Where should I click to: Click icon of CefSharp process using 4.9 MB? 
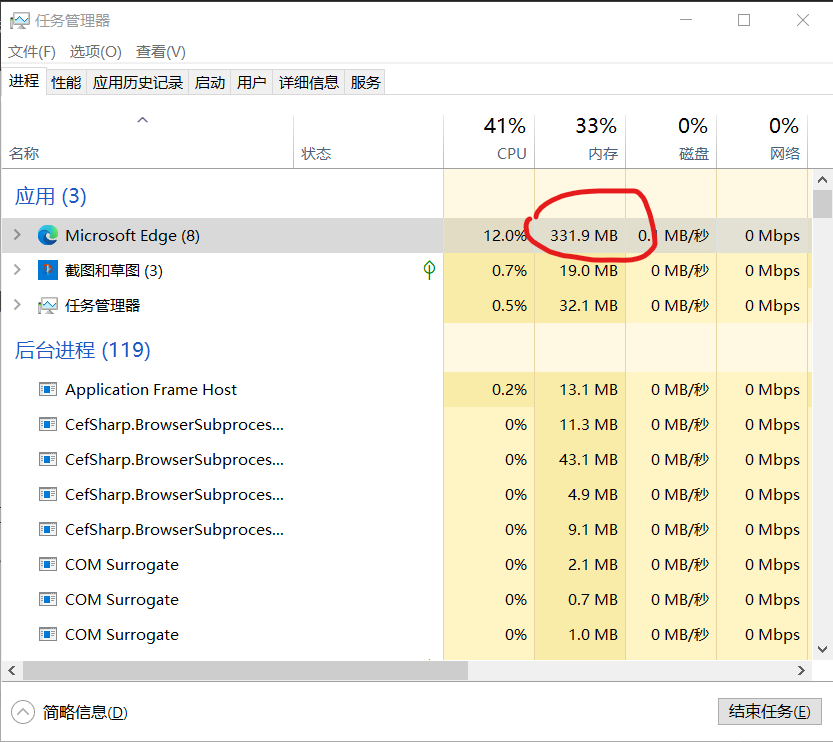[48, 495]
